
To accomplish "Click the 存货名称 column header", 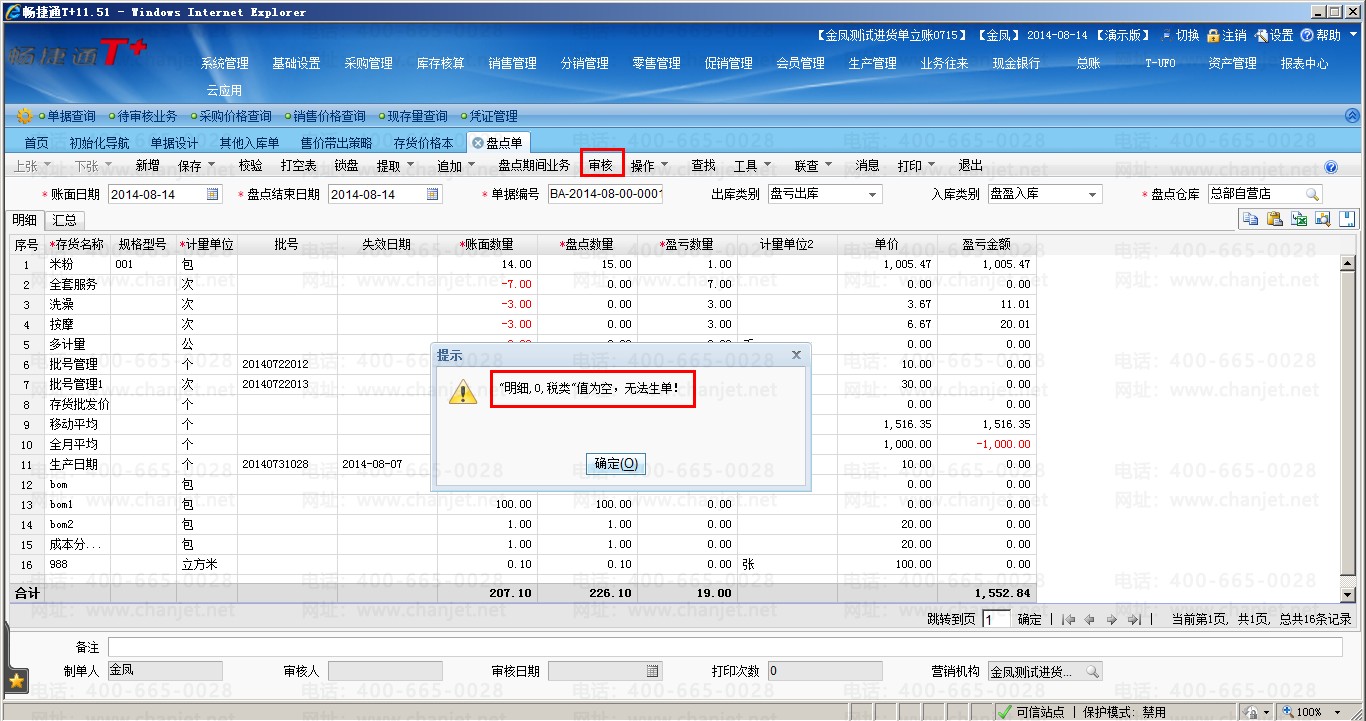I will click(77, 245).
